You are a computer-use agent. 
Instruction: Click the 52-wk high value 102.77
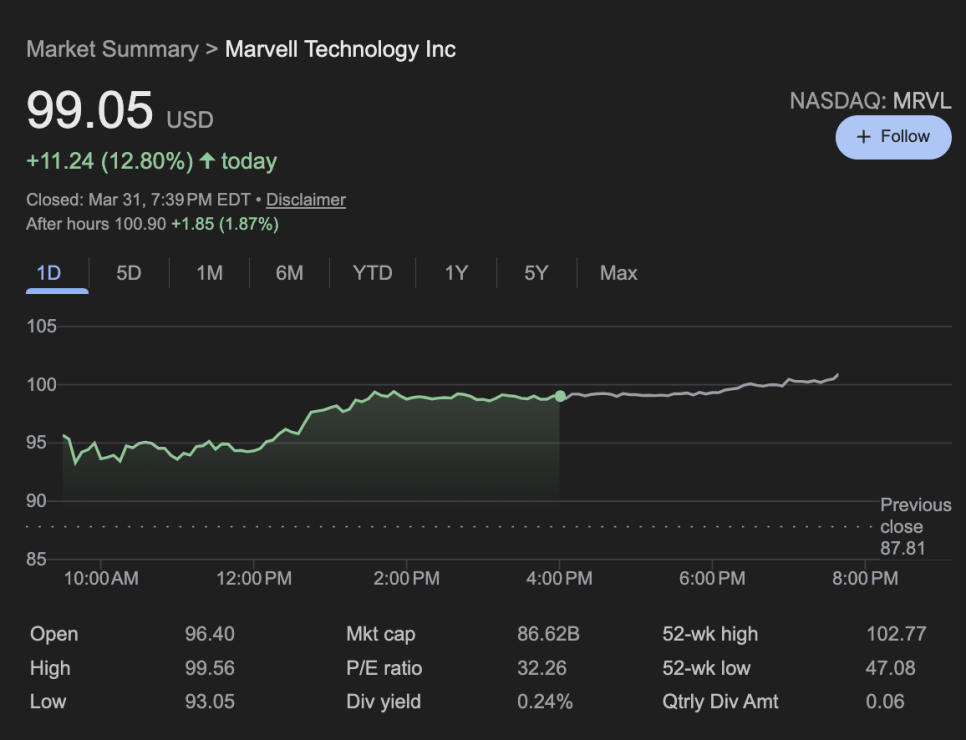tap(896, 634)
